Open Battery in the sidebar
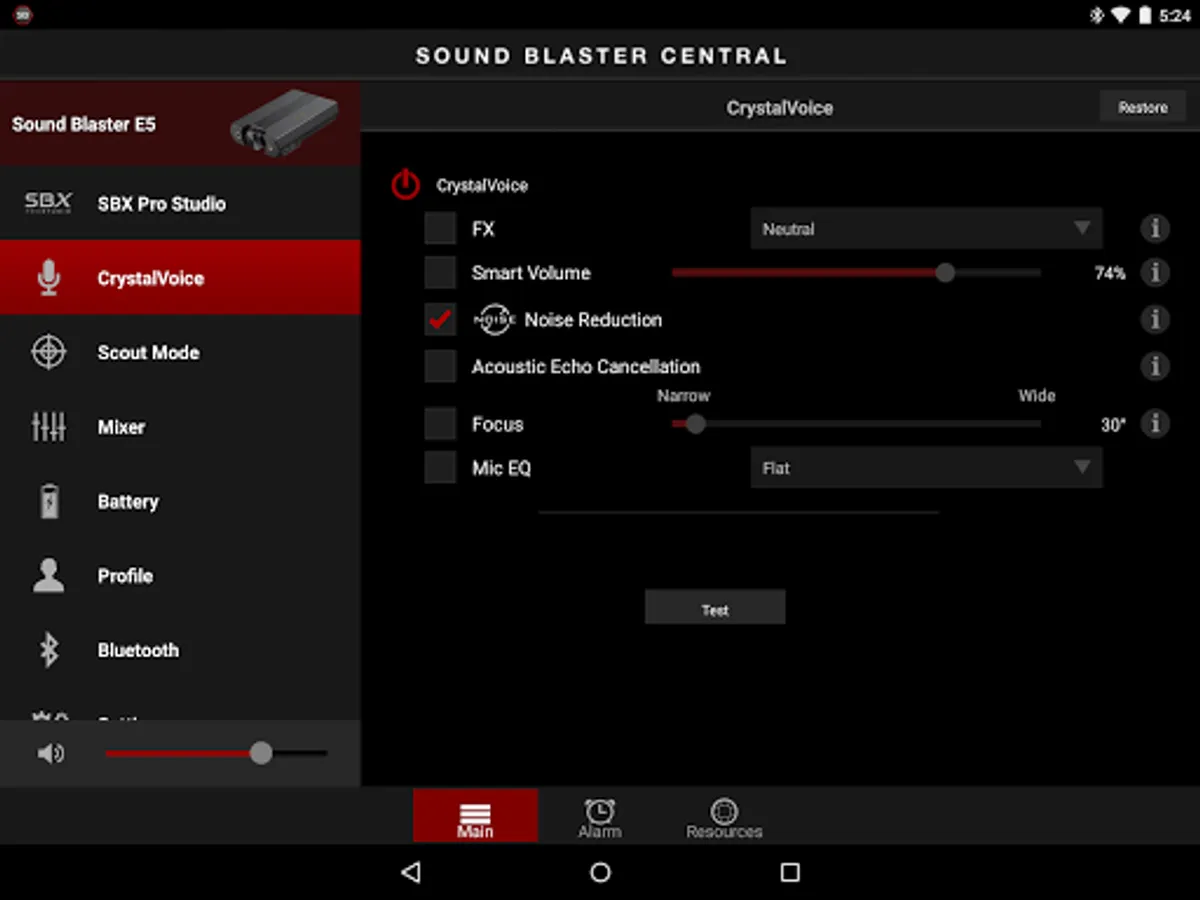Screen dimensions: 1200x900 [x=180, y=501]
